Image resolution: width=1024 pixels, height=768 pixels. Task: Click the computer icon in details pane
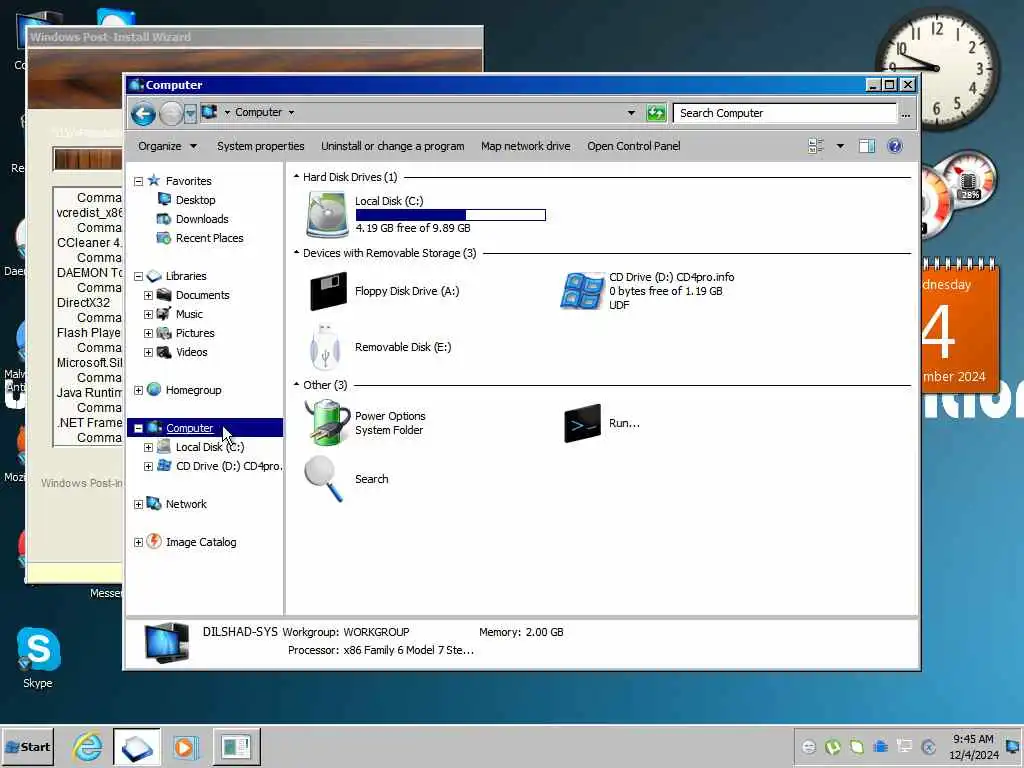coord(167,643)
